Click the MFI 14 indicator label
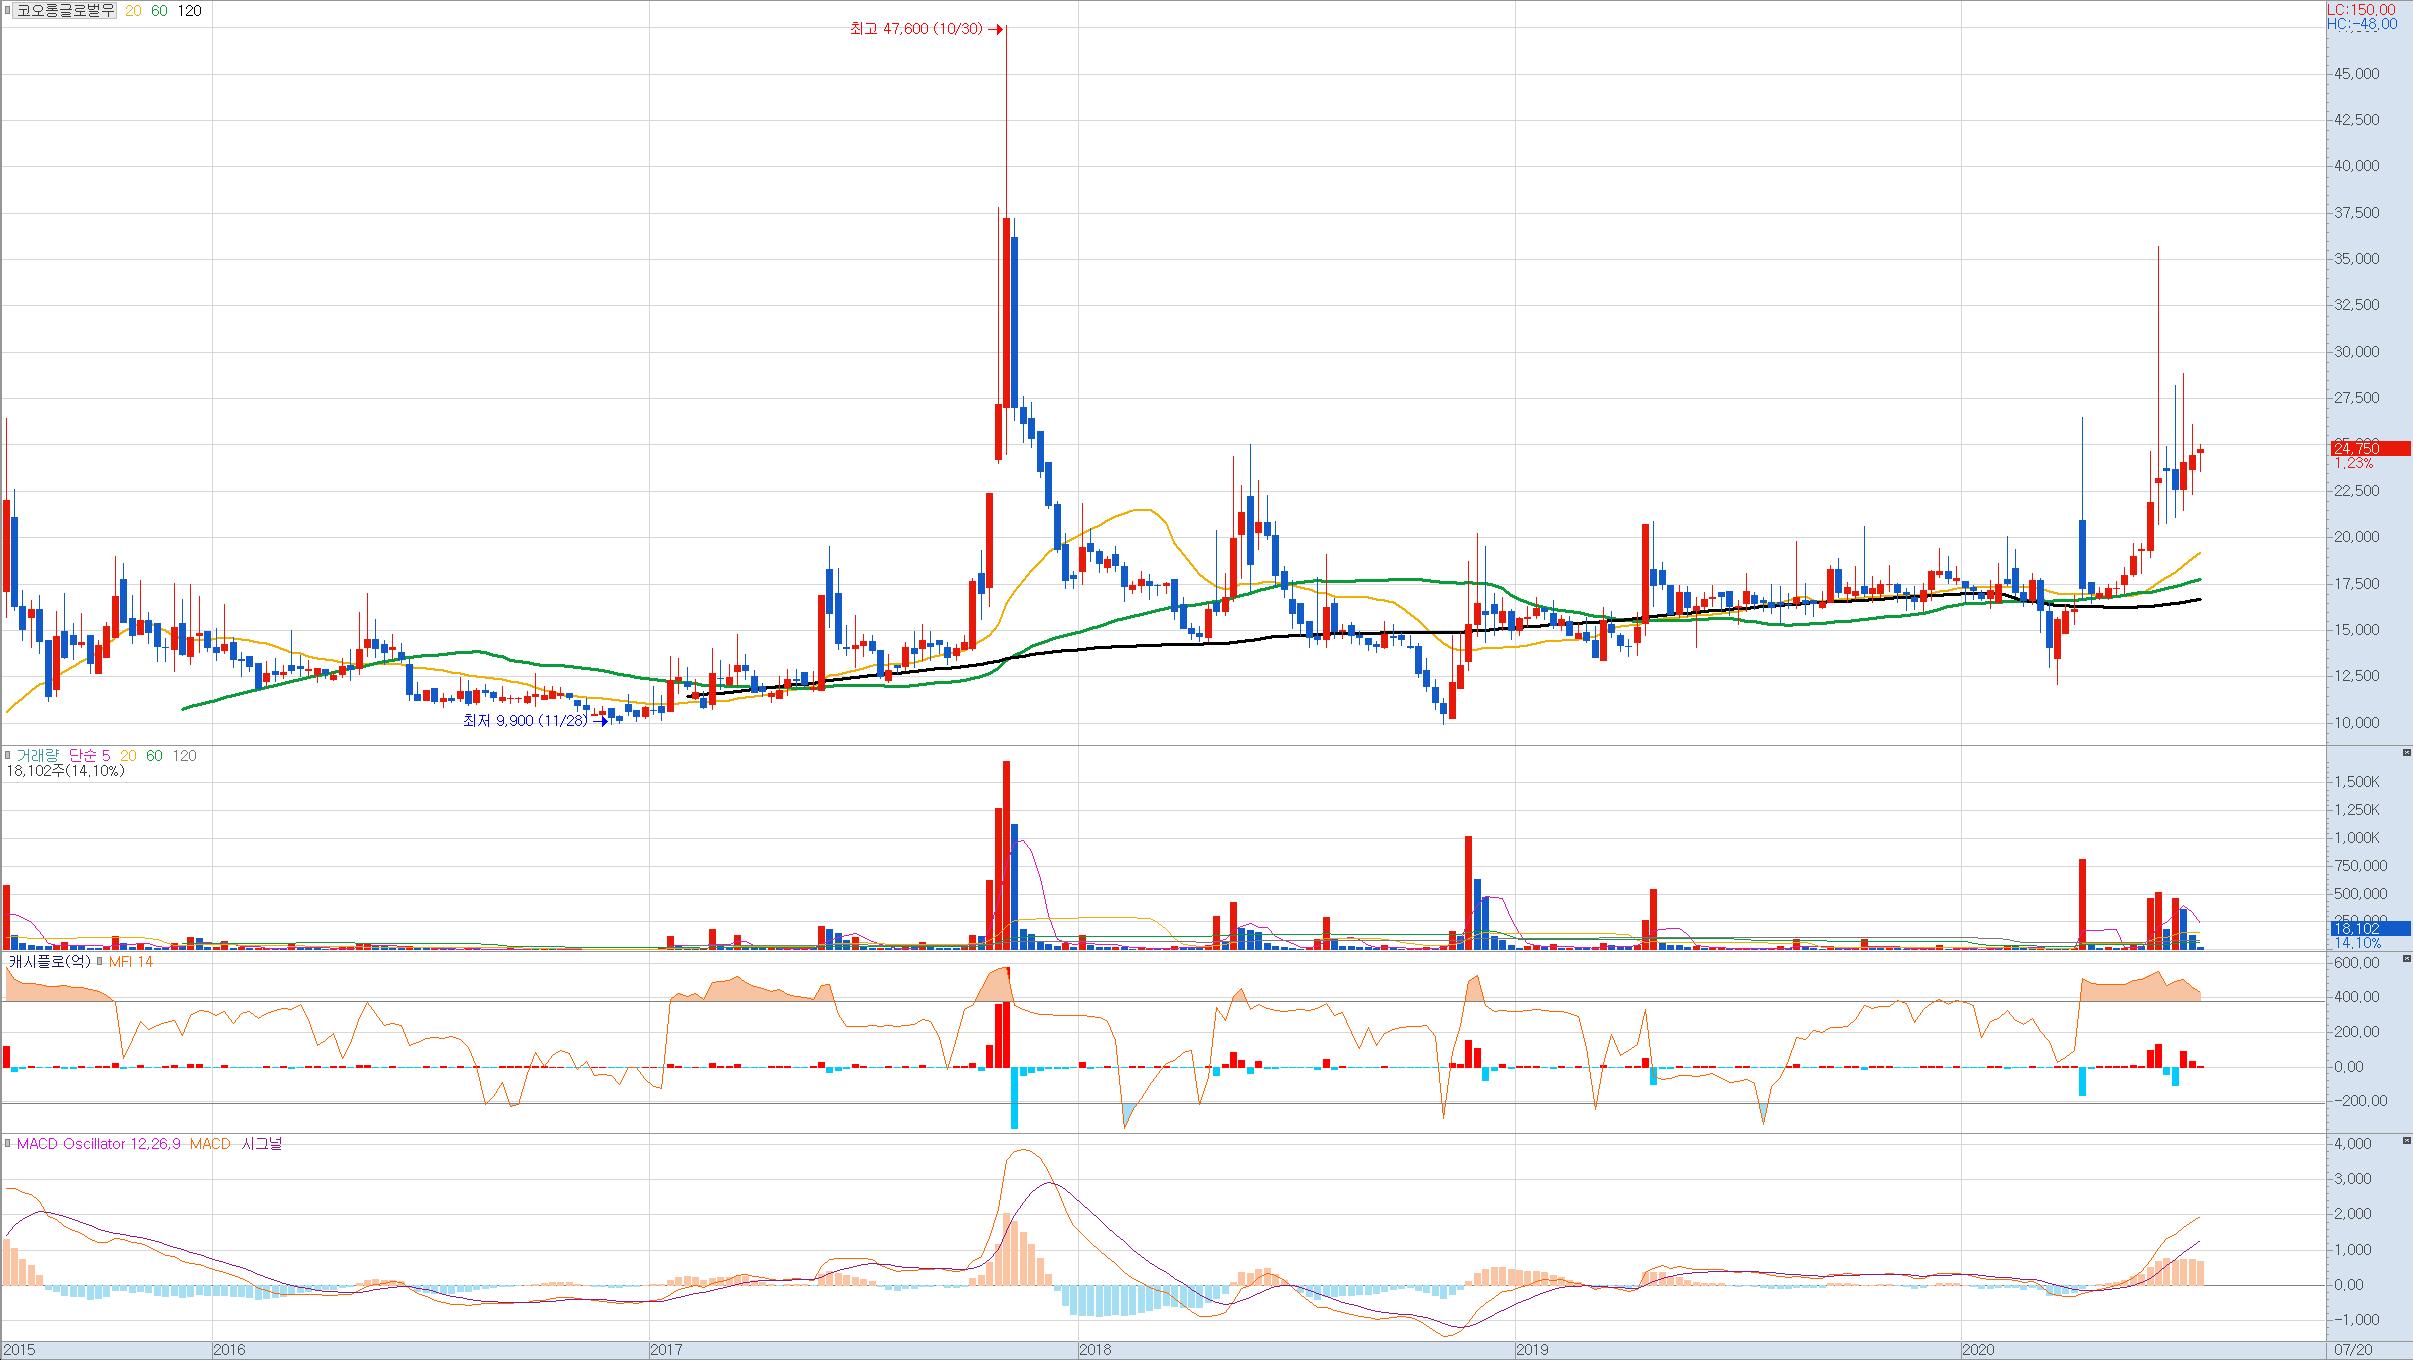Viewport: 2413px width, 1360px height. pyautogui.click(x=130, y=962)
